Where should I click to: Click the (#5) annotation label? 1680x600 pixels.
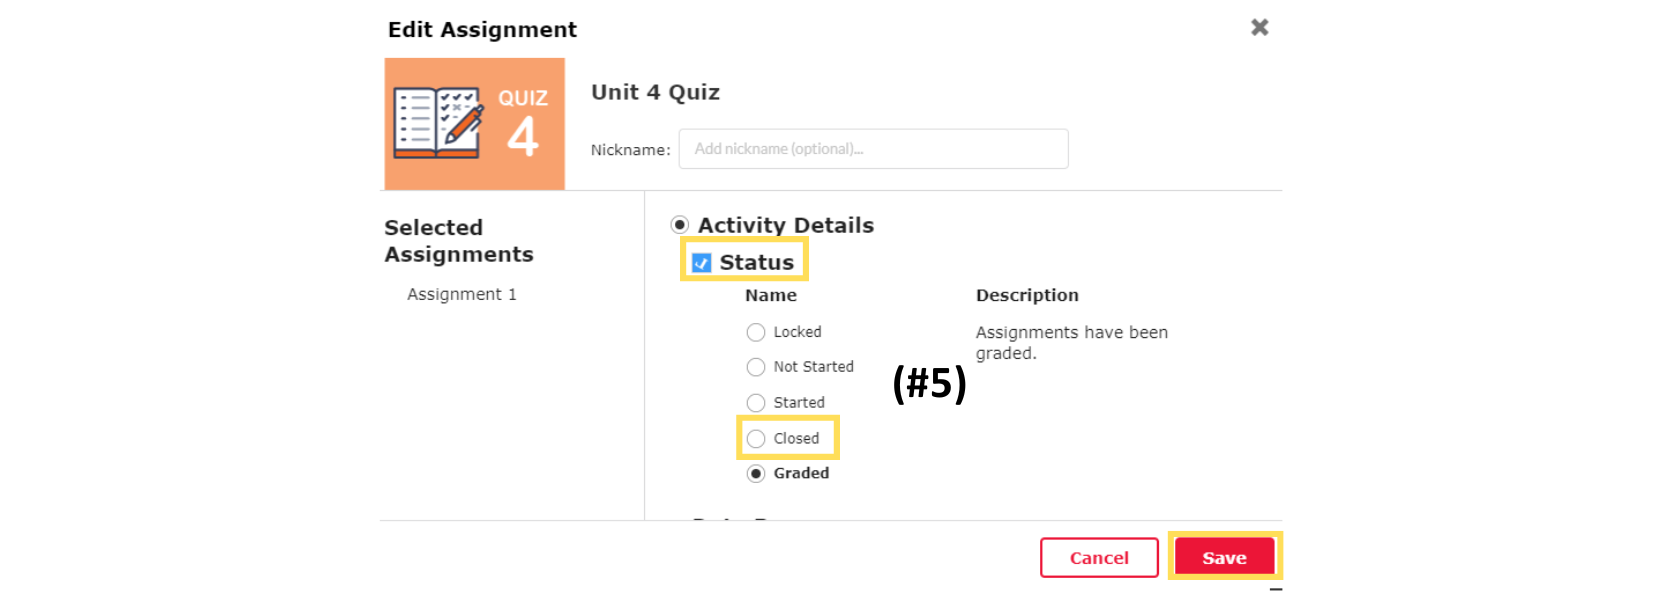(929, 383)
